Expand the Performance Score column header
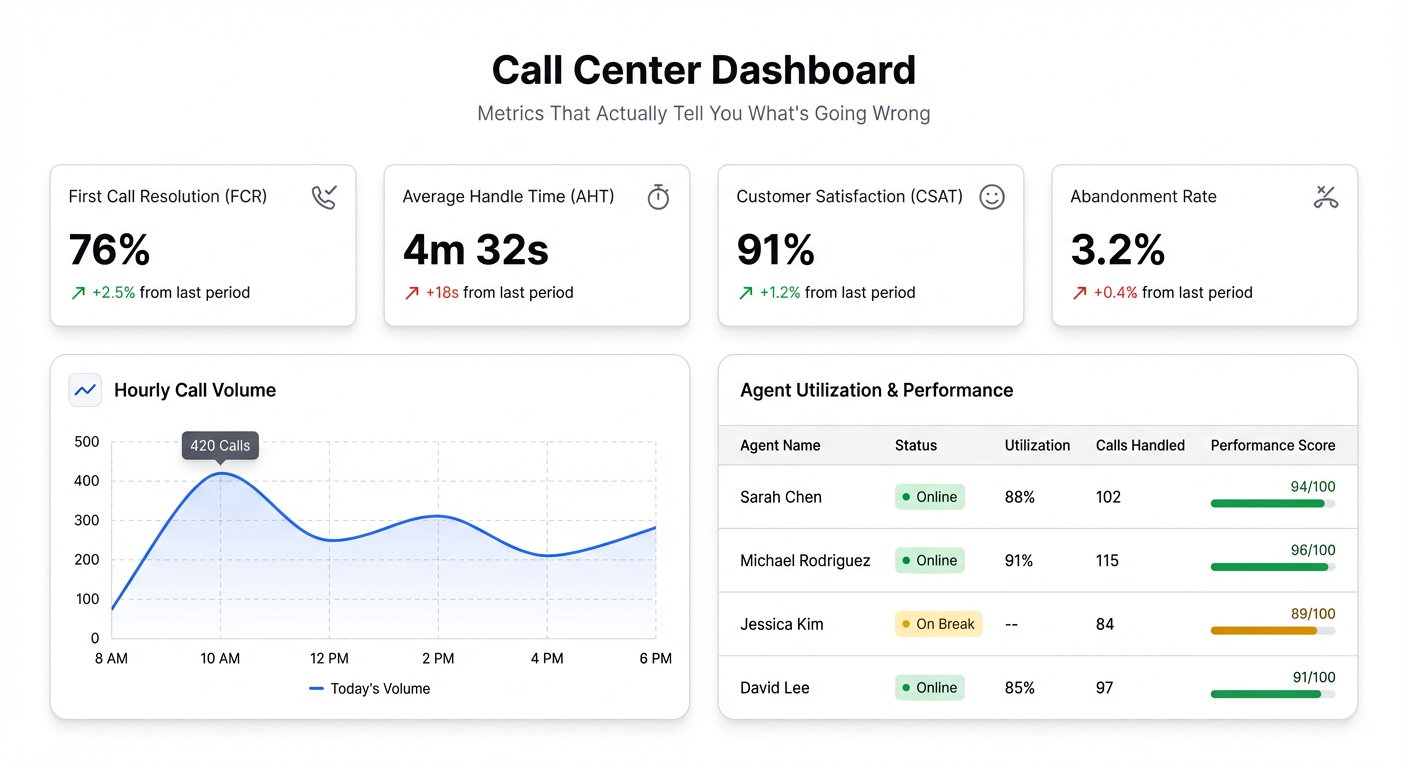 click(x=1273, y=445)
